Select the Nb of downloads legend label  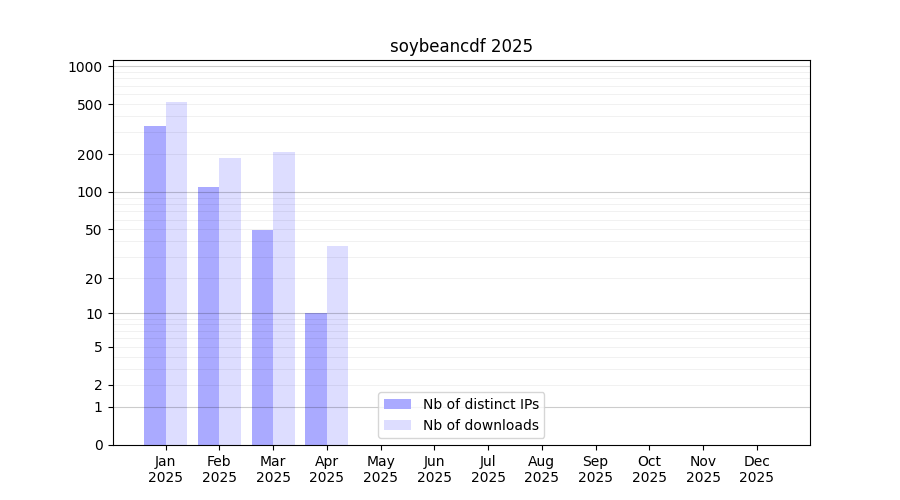(x=480, y=425)
